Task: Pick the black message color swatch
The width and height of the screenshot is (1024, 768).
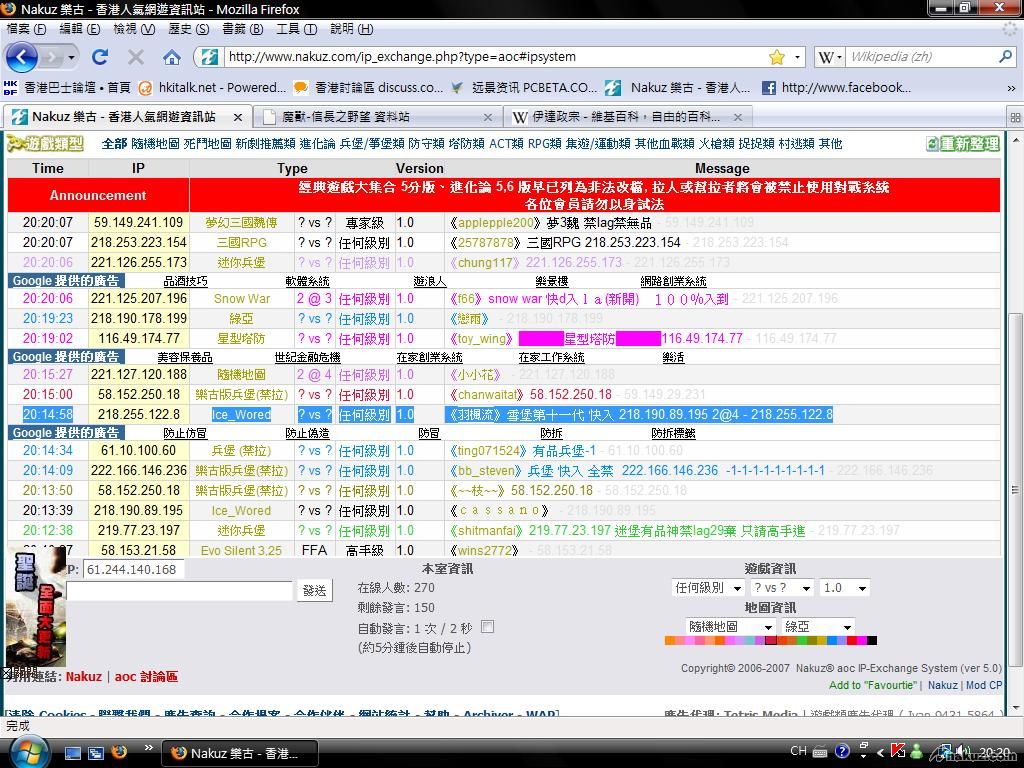Action: [872, 641]
